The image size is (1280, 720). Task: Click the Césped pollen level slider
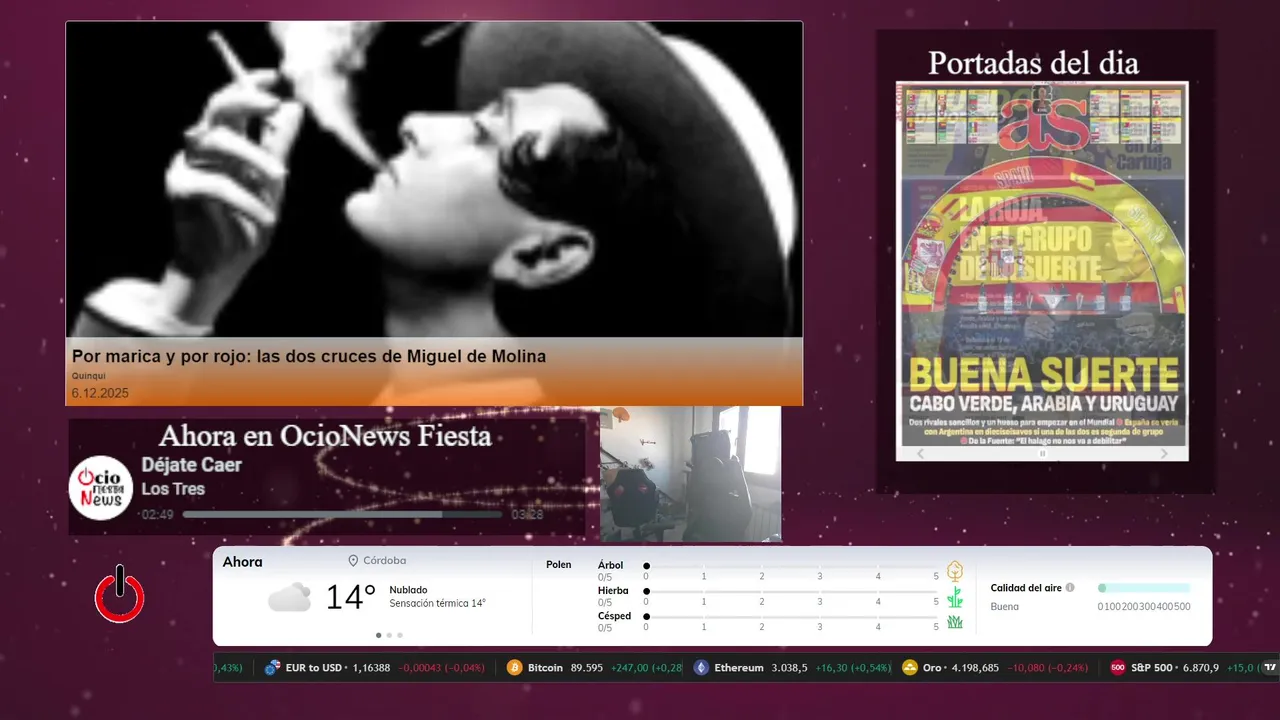[791, 617]
